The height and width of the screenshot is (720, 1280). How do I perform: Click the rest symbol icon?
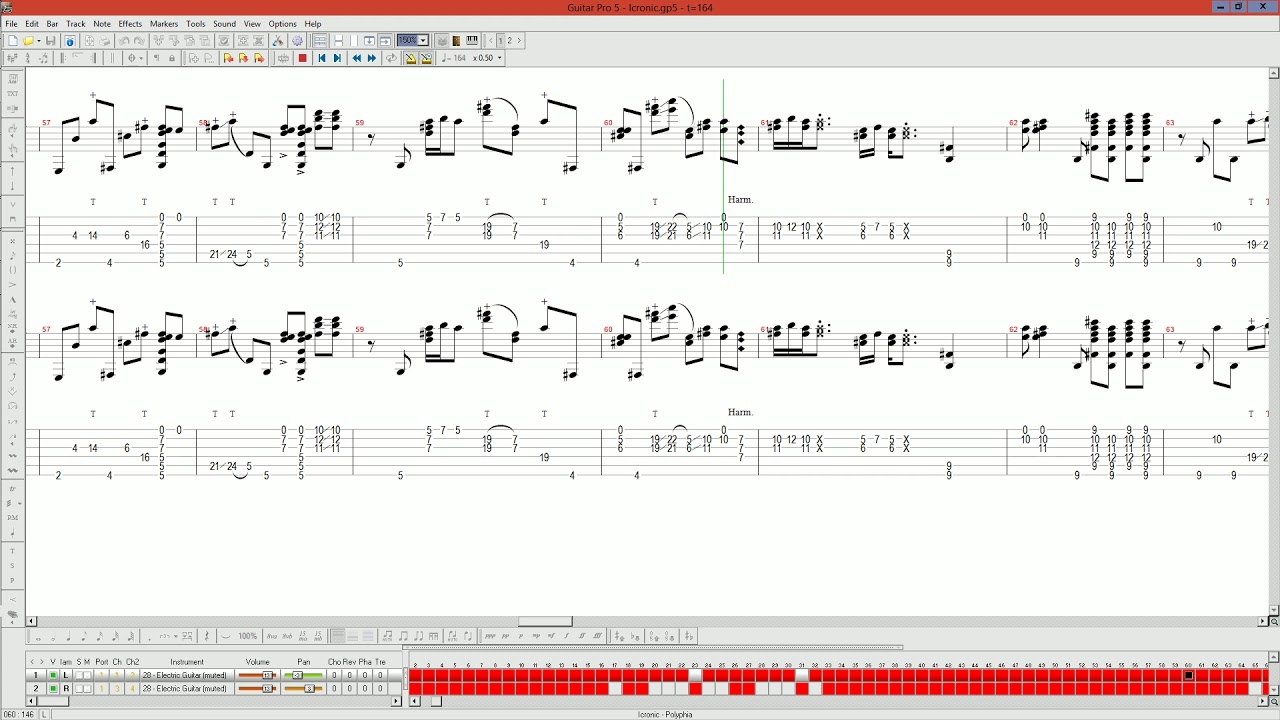pyautogui.click(x=207, y=636)
